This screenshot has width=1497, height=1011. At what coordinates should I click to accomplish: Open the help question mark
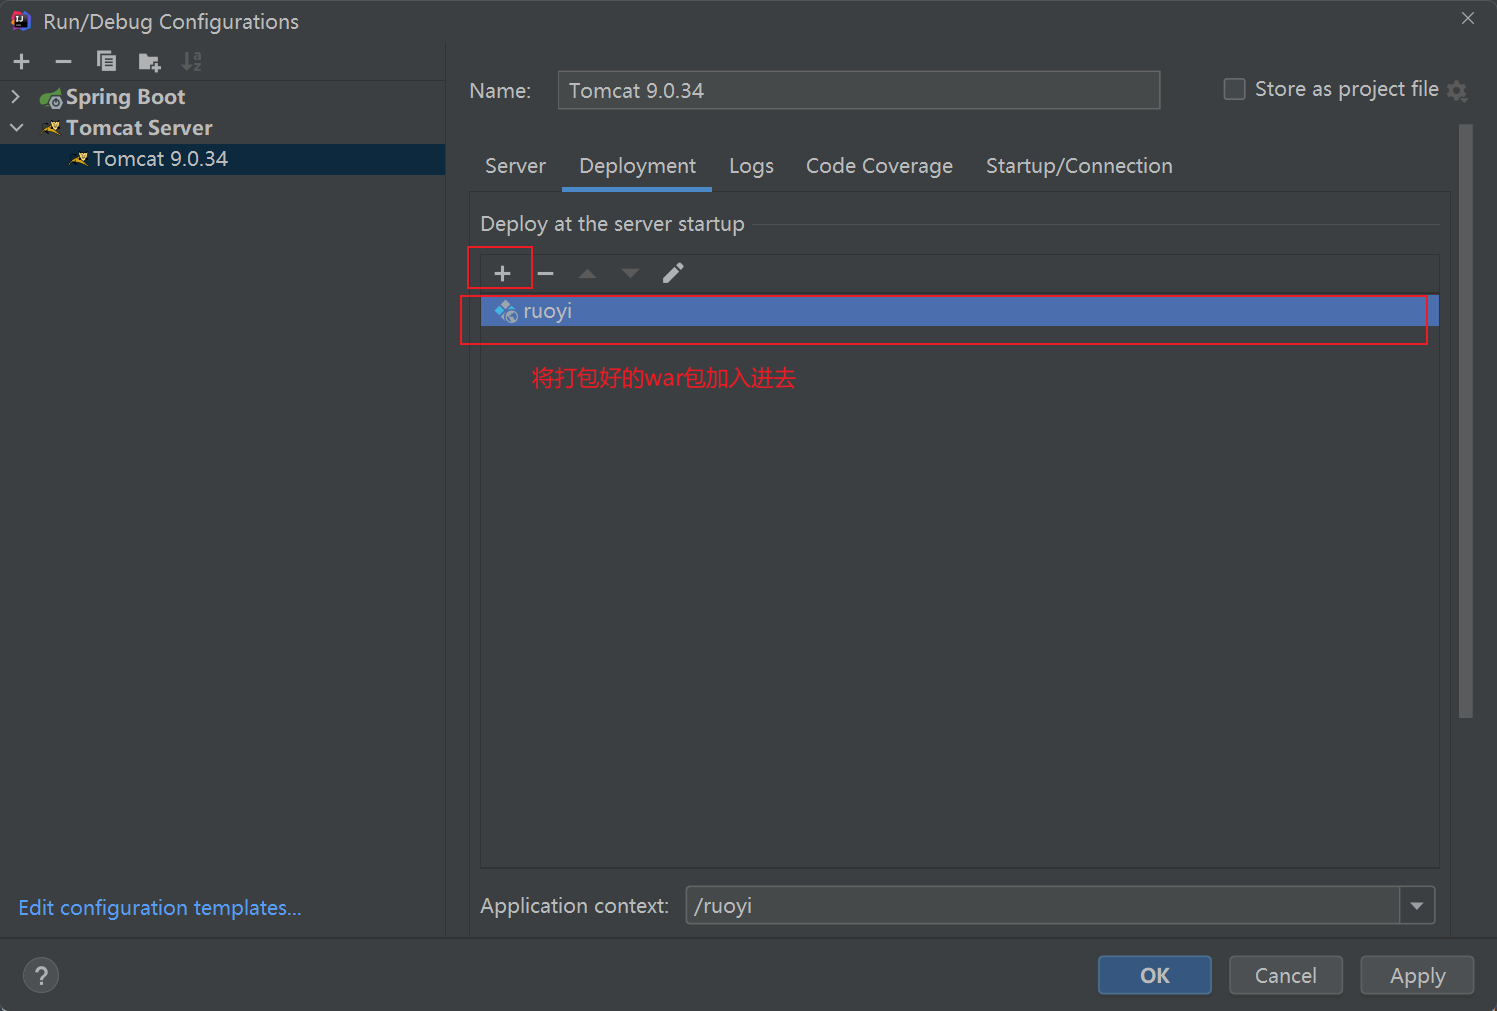point(41,975)
